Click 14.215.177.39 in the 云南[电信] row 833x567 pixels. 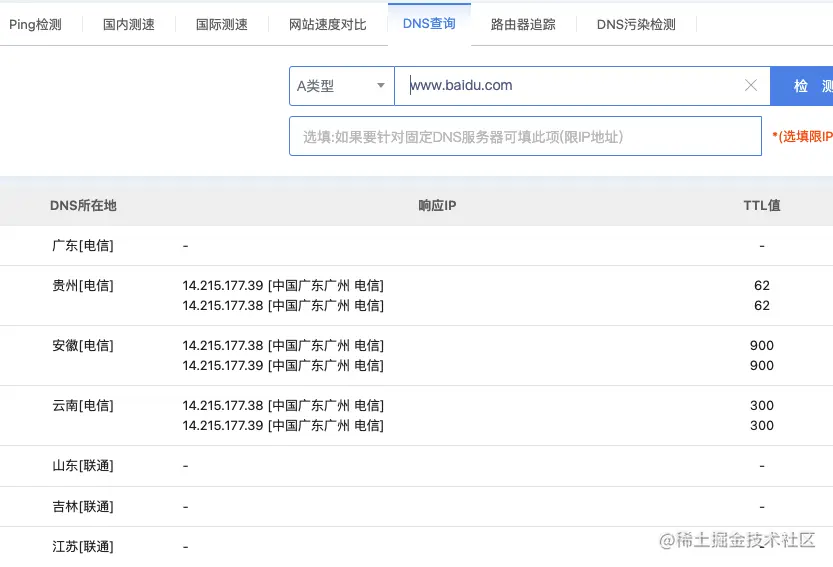click(x=223, y=426)
